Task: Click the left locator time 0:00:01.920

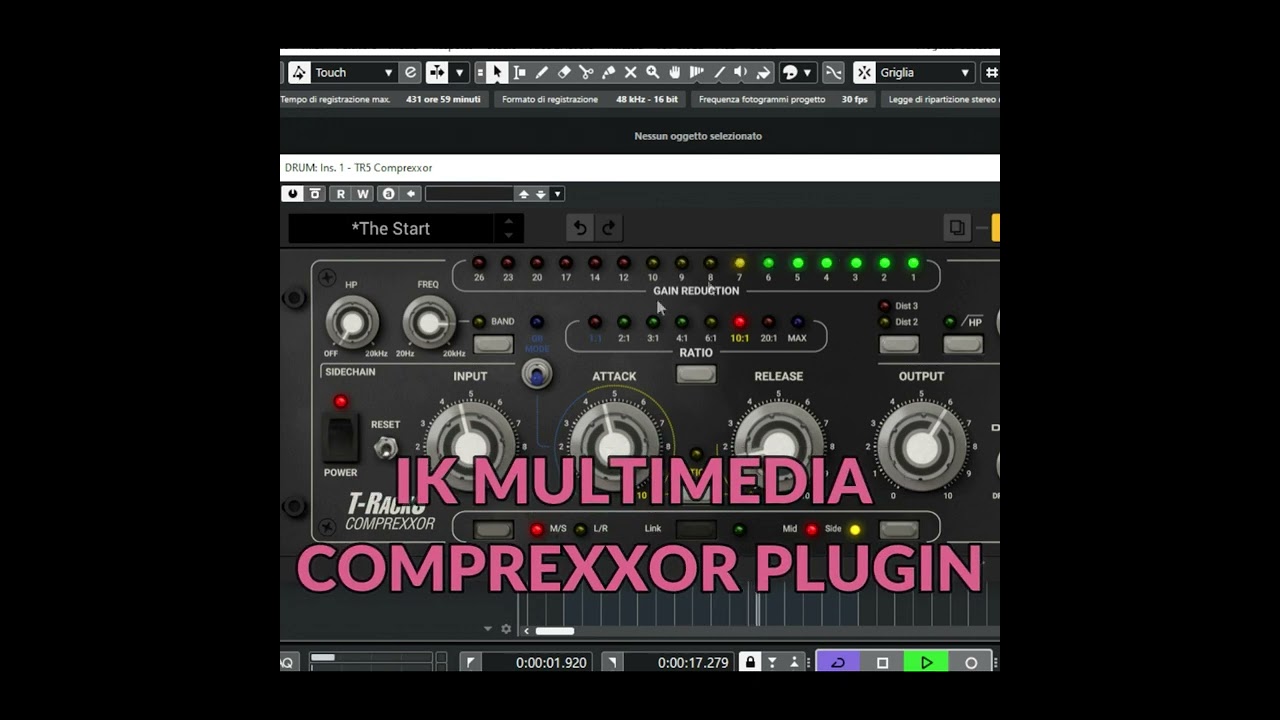Action: [550, 662]
